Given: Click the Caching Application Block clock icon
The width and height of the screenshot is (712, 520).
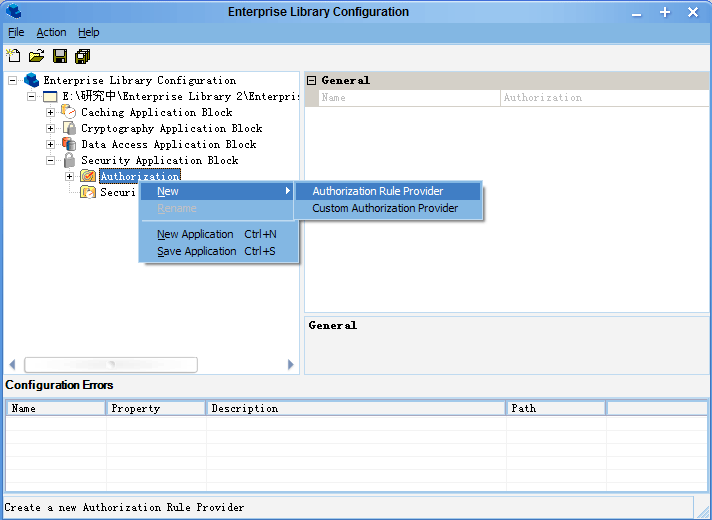Looking at the screenshot, I should pos(69,112).
